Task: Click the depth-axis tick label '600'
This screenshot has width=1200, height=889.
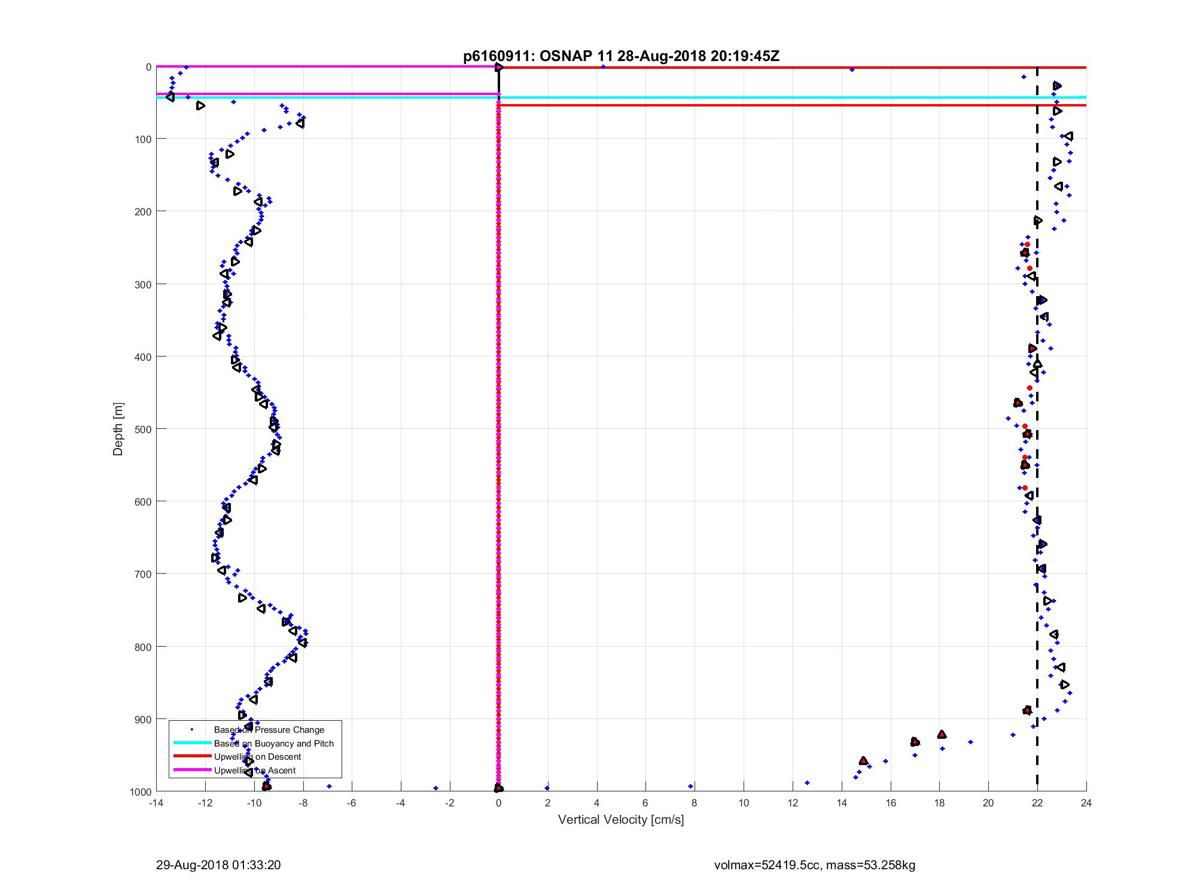Action: click(142, 501)
